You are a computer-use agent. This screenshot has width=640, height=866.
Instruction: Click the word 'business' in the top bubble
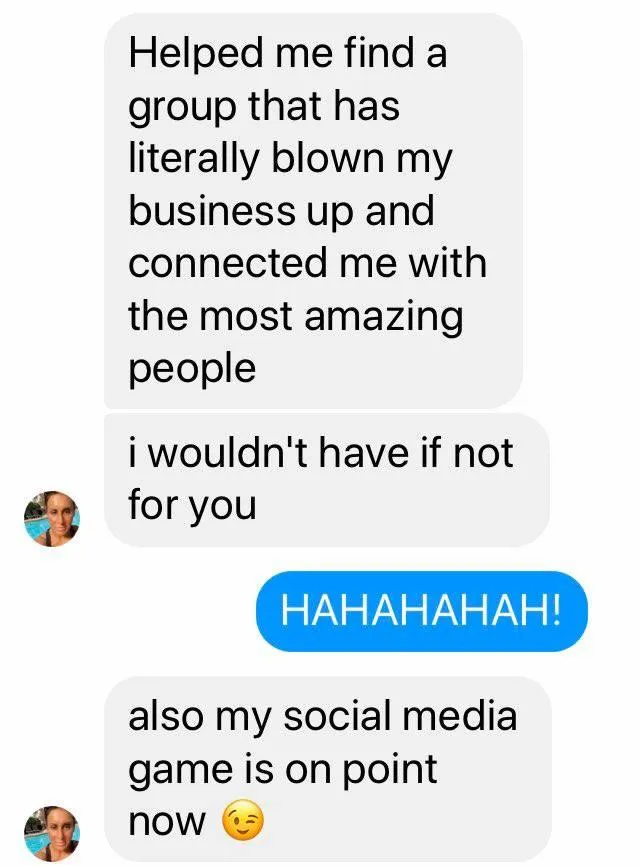click(213, 210)
